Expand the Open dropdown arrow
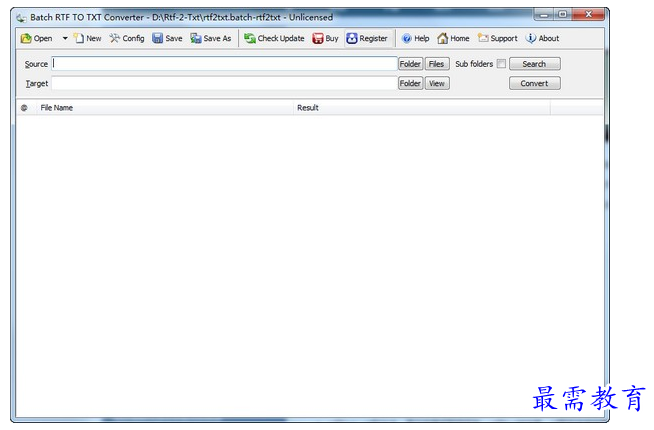654x430 pixels. coord(65,38)
